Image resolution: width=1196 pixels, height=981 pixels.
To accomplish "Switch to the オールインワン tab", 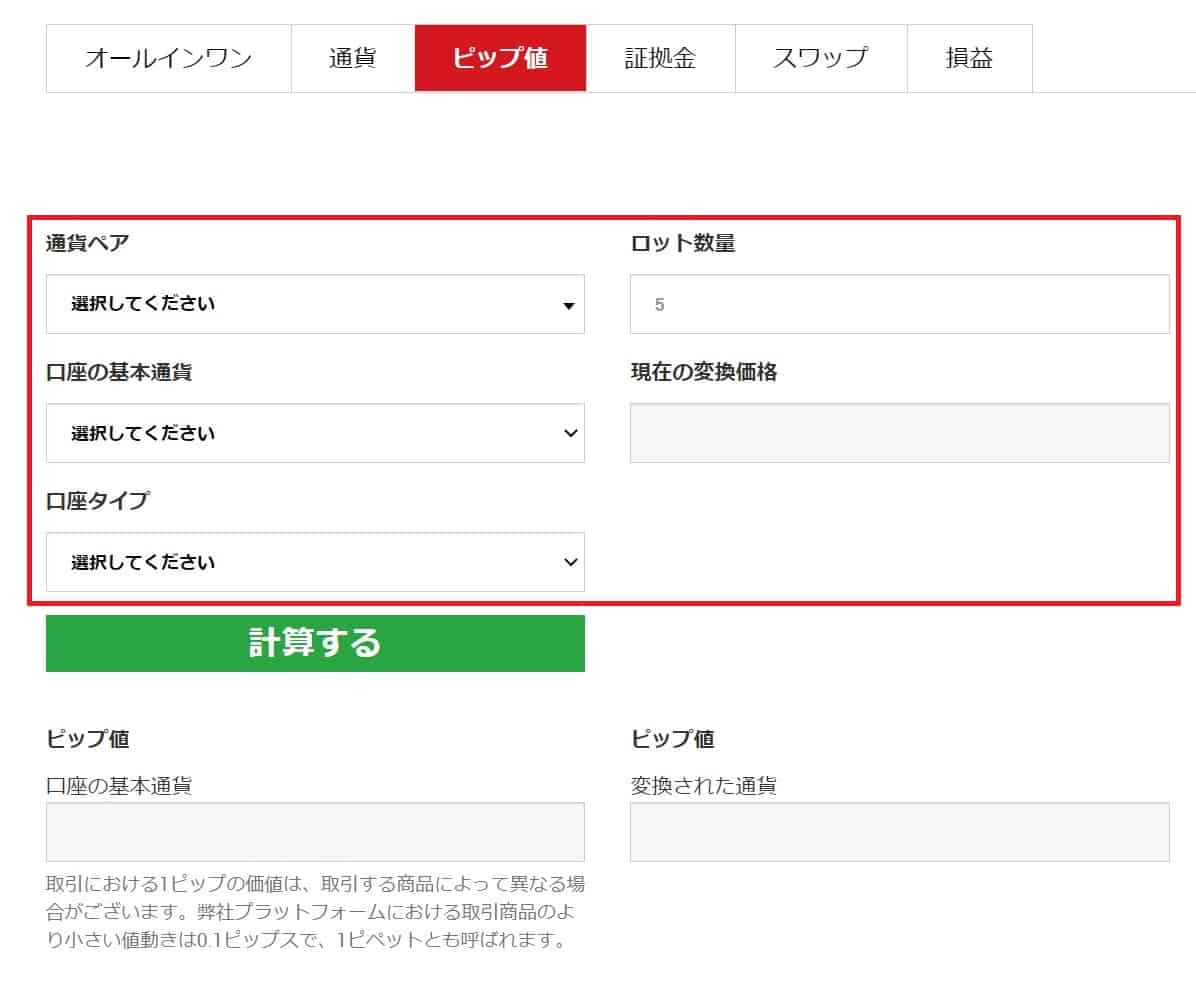I will [x=167, y=58].
